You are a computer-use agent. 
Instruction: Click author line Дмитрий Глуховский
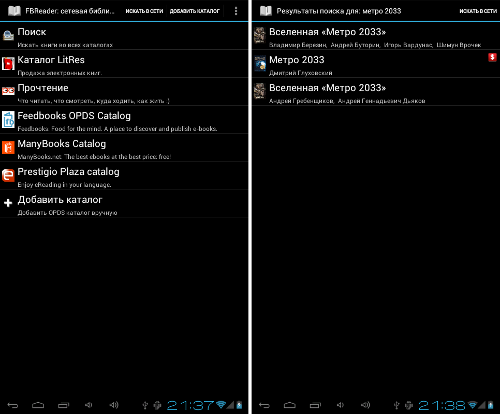pos(300,73)
